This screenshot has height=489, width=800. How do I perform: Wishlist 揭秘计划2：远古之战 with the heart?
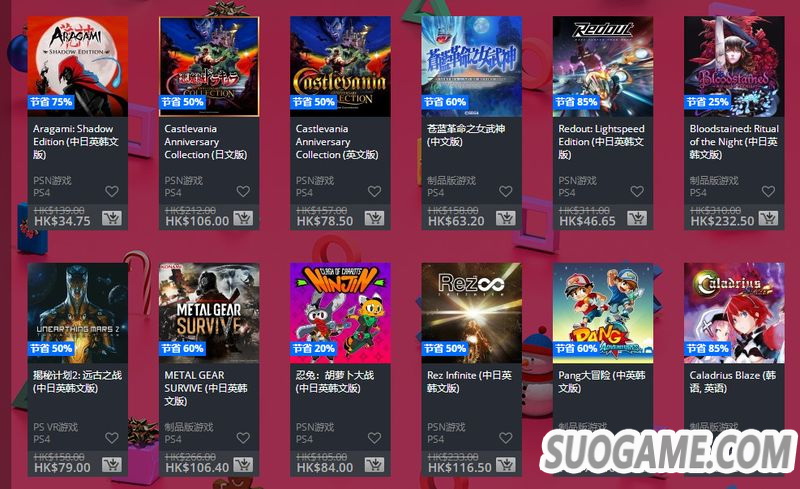coord(112,438)
